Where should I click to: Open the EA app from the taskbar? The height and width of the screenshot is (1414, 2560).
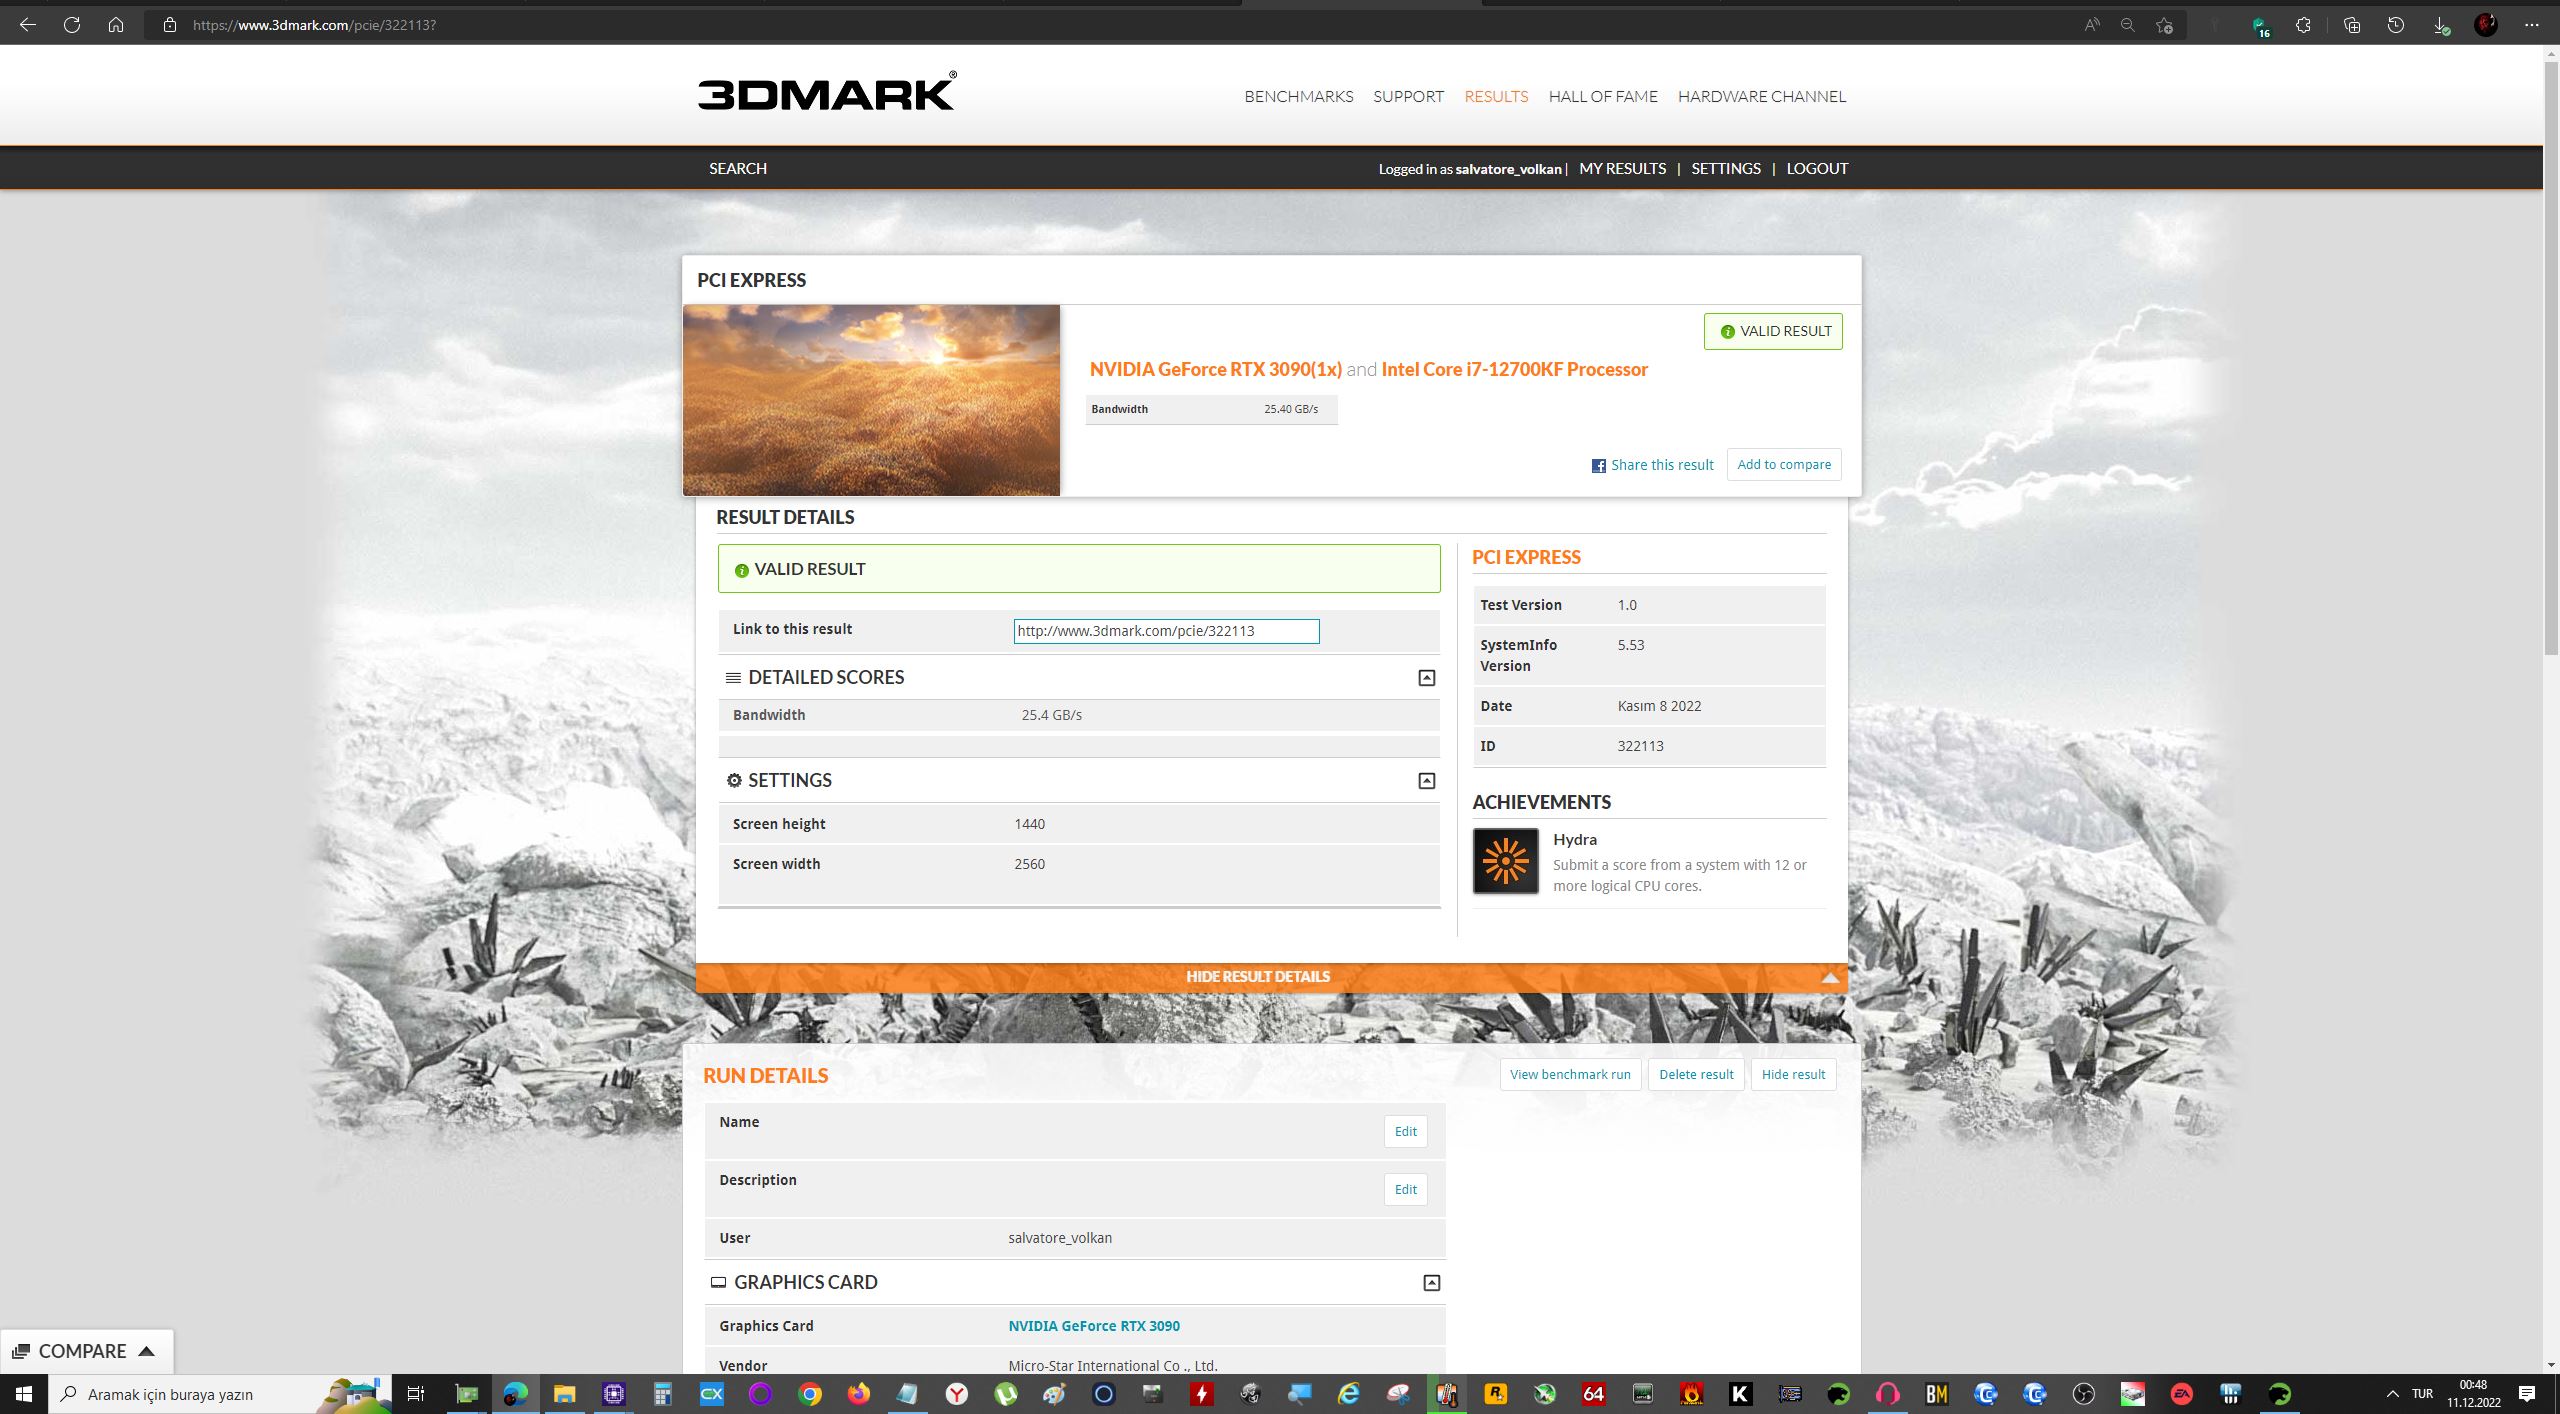[x=2182, y=1394]
